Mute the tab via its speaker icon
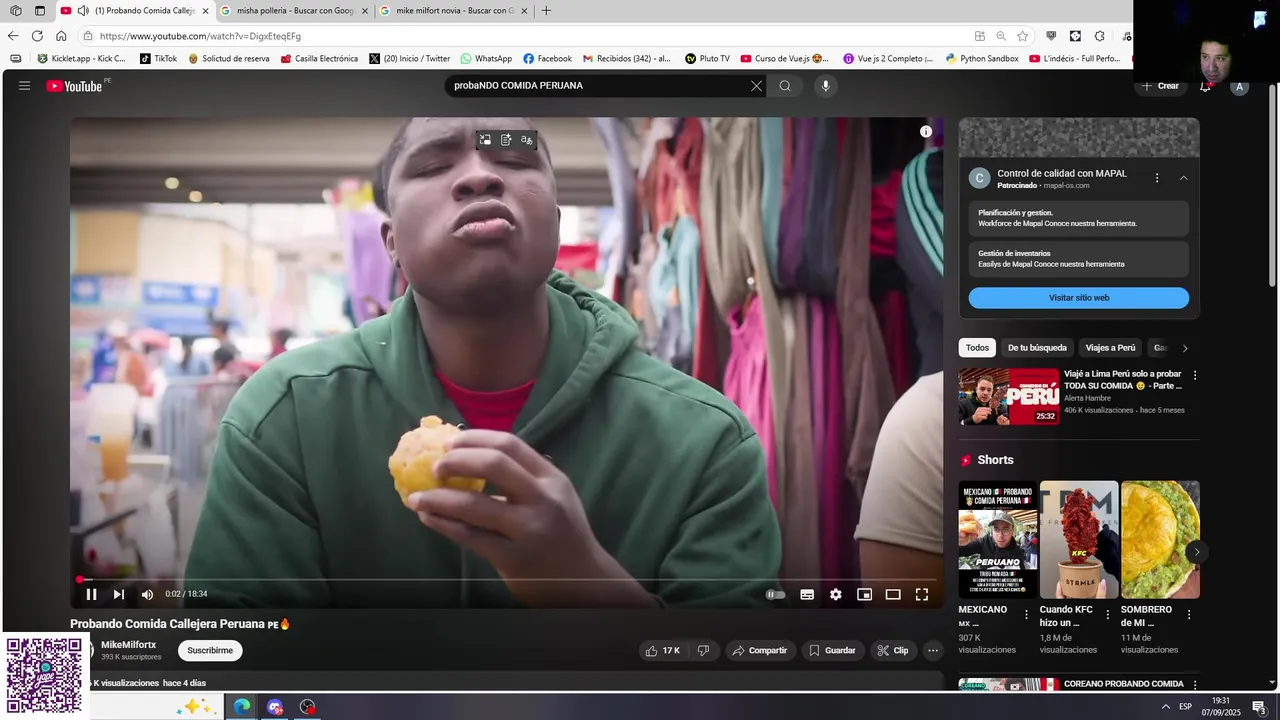 click(x=83, y=11)
